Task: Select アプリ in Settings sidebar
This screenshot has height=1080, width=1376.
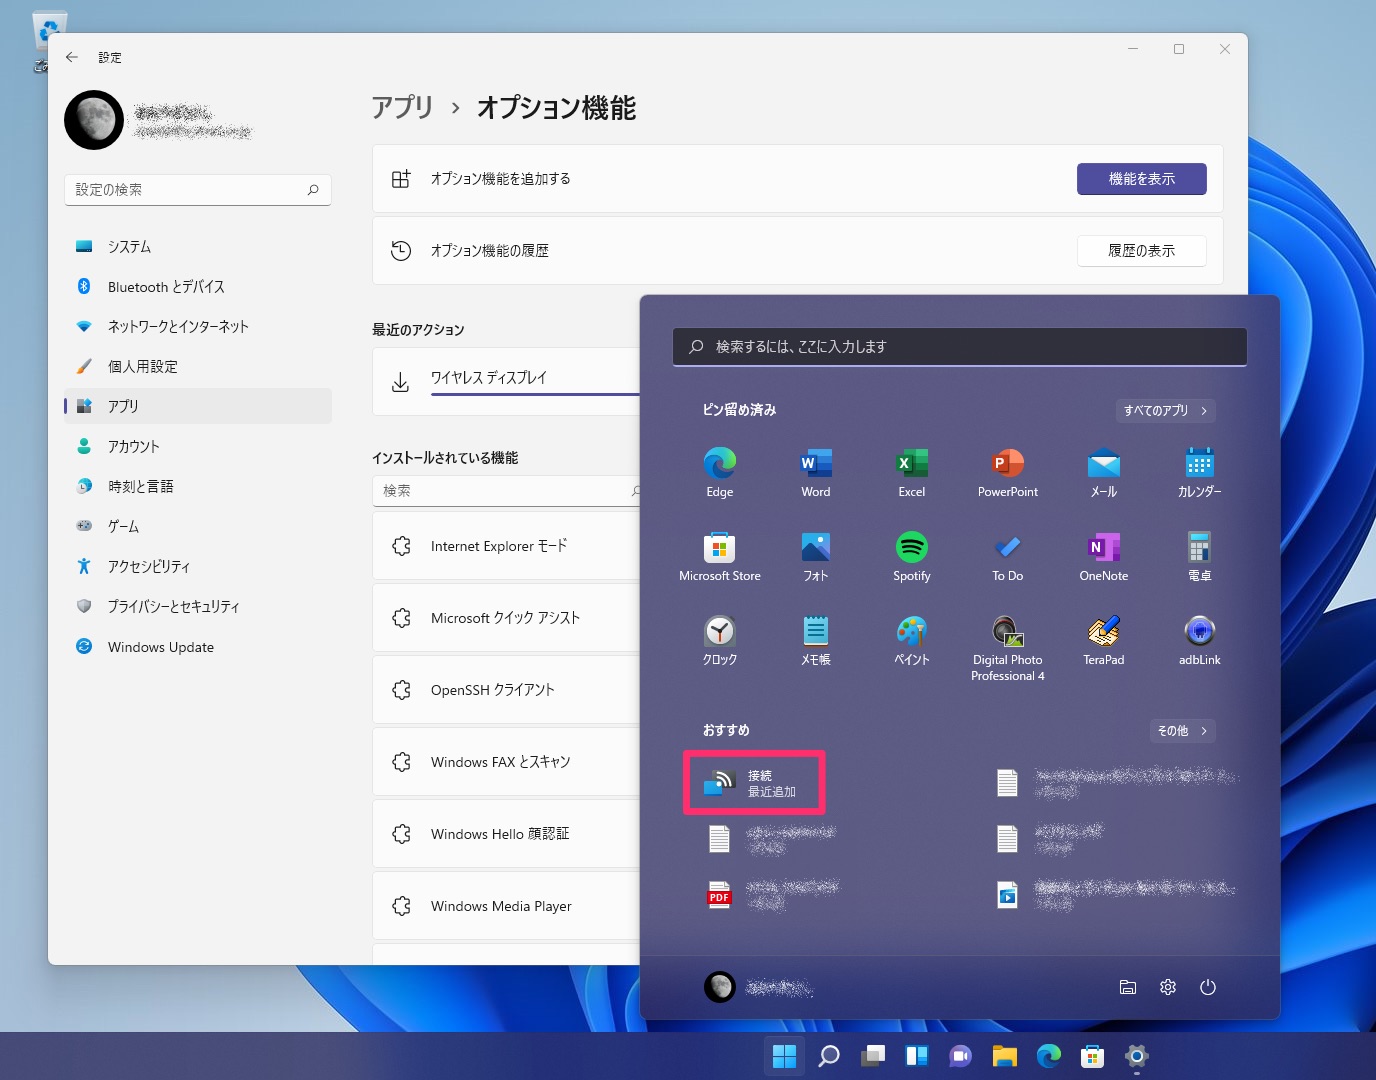Action: (198, 406)
